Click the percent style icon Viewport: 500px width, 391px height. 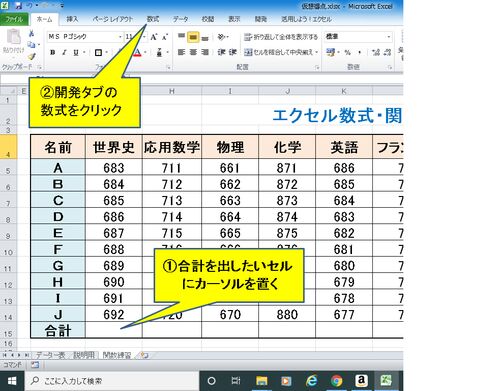[x=348, y=52]
